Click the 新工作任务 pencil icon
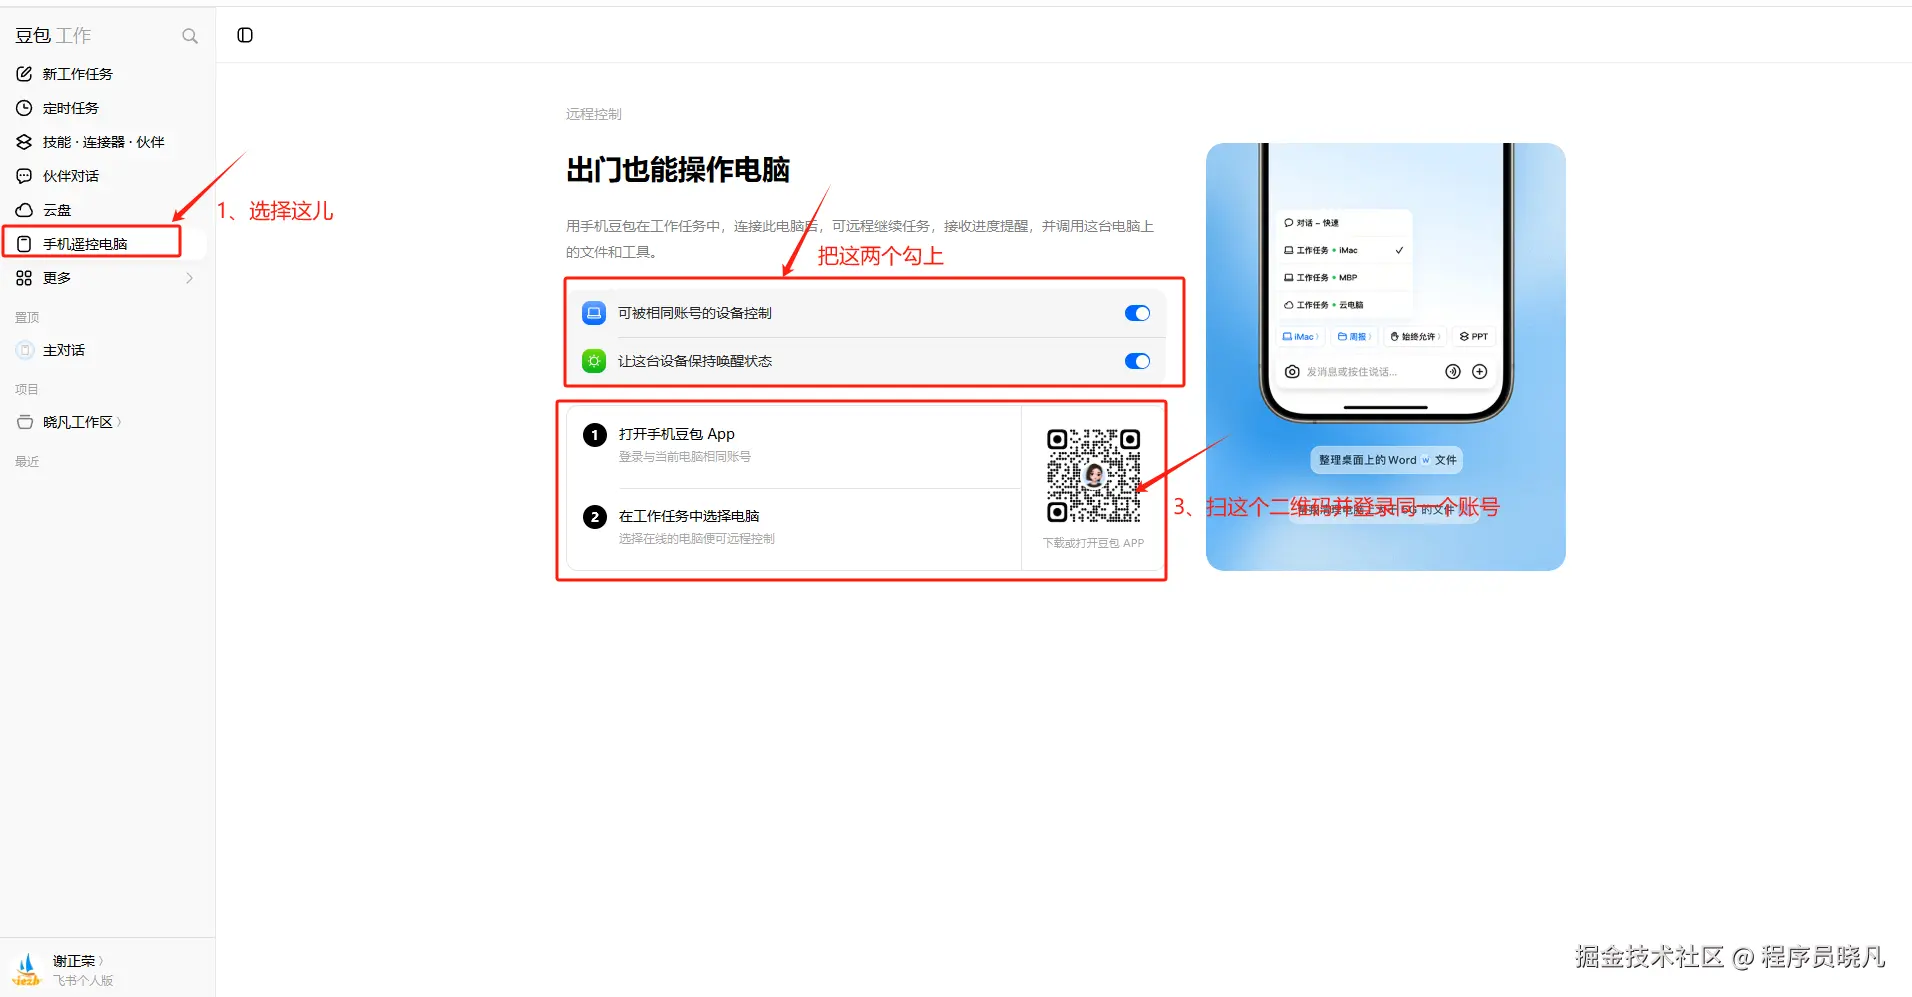Image resolution: width=1912 pixels, height=997 pixels. click(x=25, y=74)
